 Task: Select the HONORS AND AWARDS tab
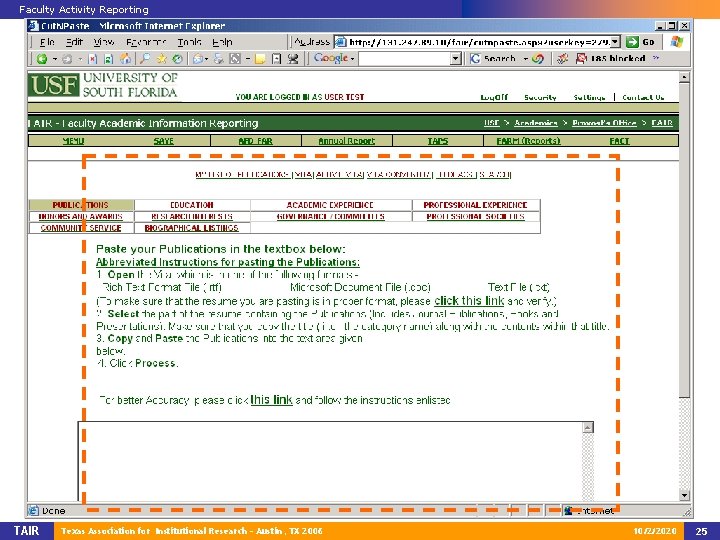(81, 216)
